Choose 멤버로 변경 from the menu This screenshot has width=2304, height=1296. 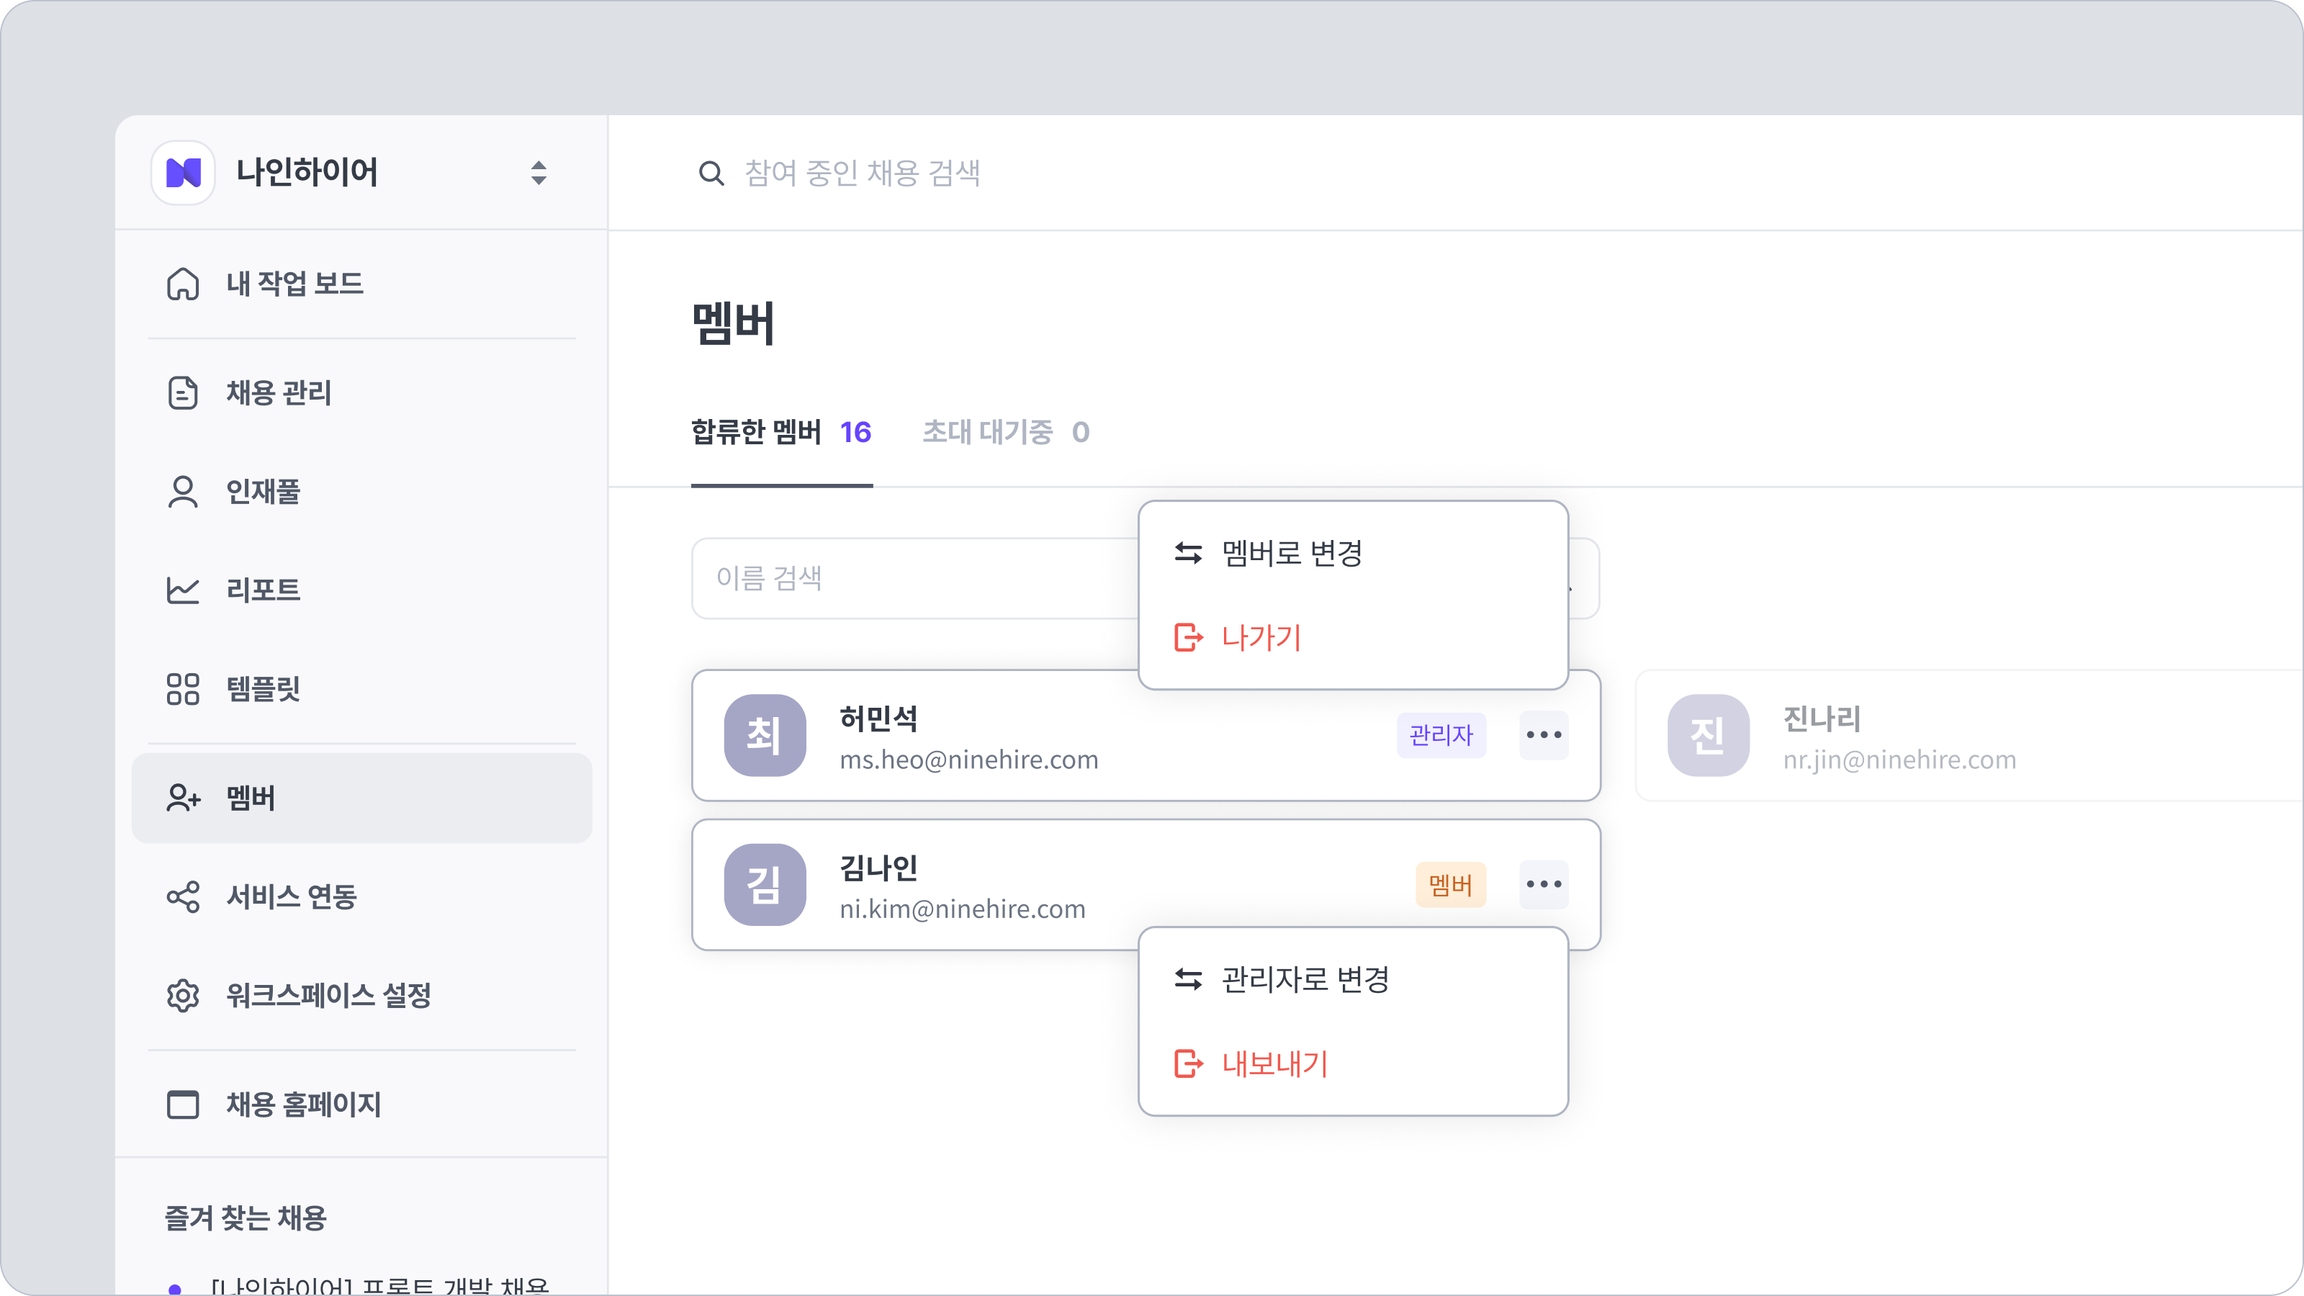pyautogui.click(x=1291, y=554)
